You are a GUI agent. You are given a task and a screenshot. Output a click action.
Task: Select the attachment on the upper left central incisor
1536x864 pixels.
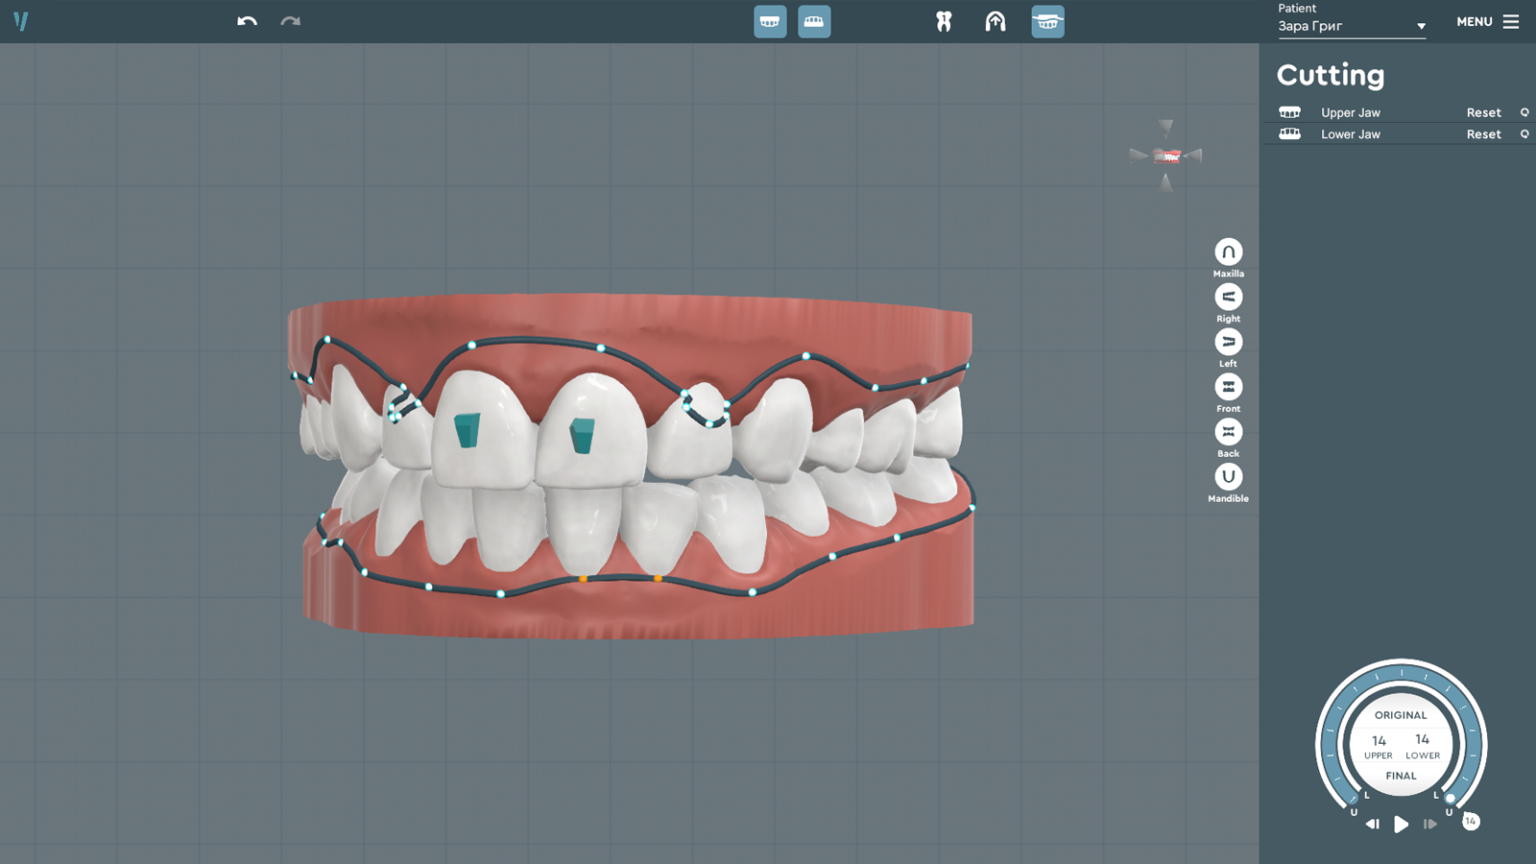pyautogui.click(x=582, y=436)
